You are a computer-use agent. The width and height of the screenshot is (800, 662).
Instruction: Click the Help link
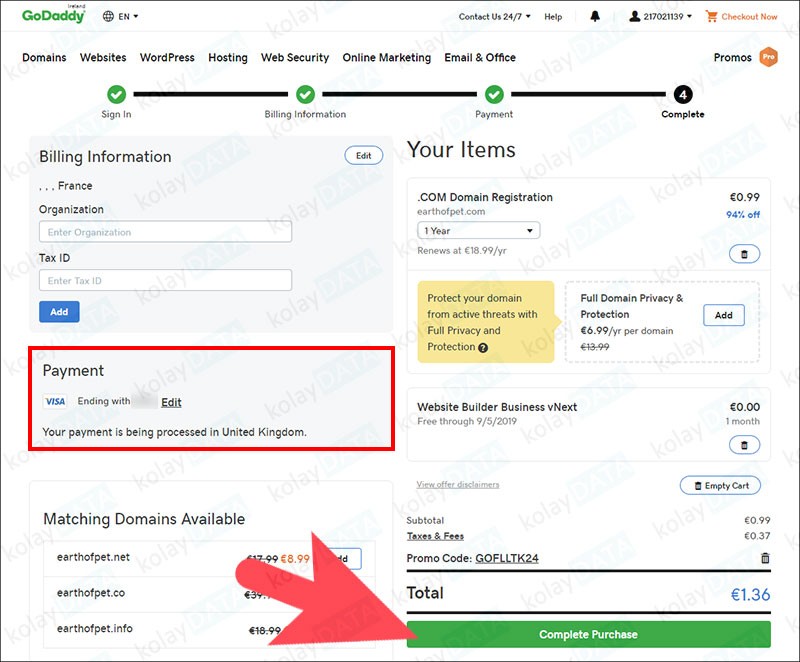(x=553, y=16)
